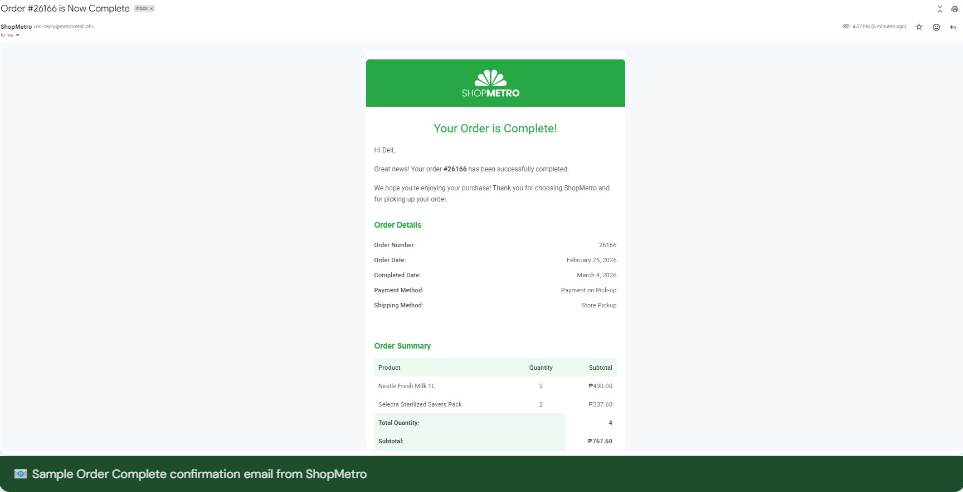Image resolution: width=963 pixels, height=492 pixels.
Task: Click the reply arrow icon
Action: tap(953, 27)
